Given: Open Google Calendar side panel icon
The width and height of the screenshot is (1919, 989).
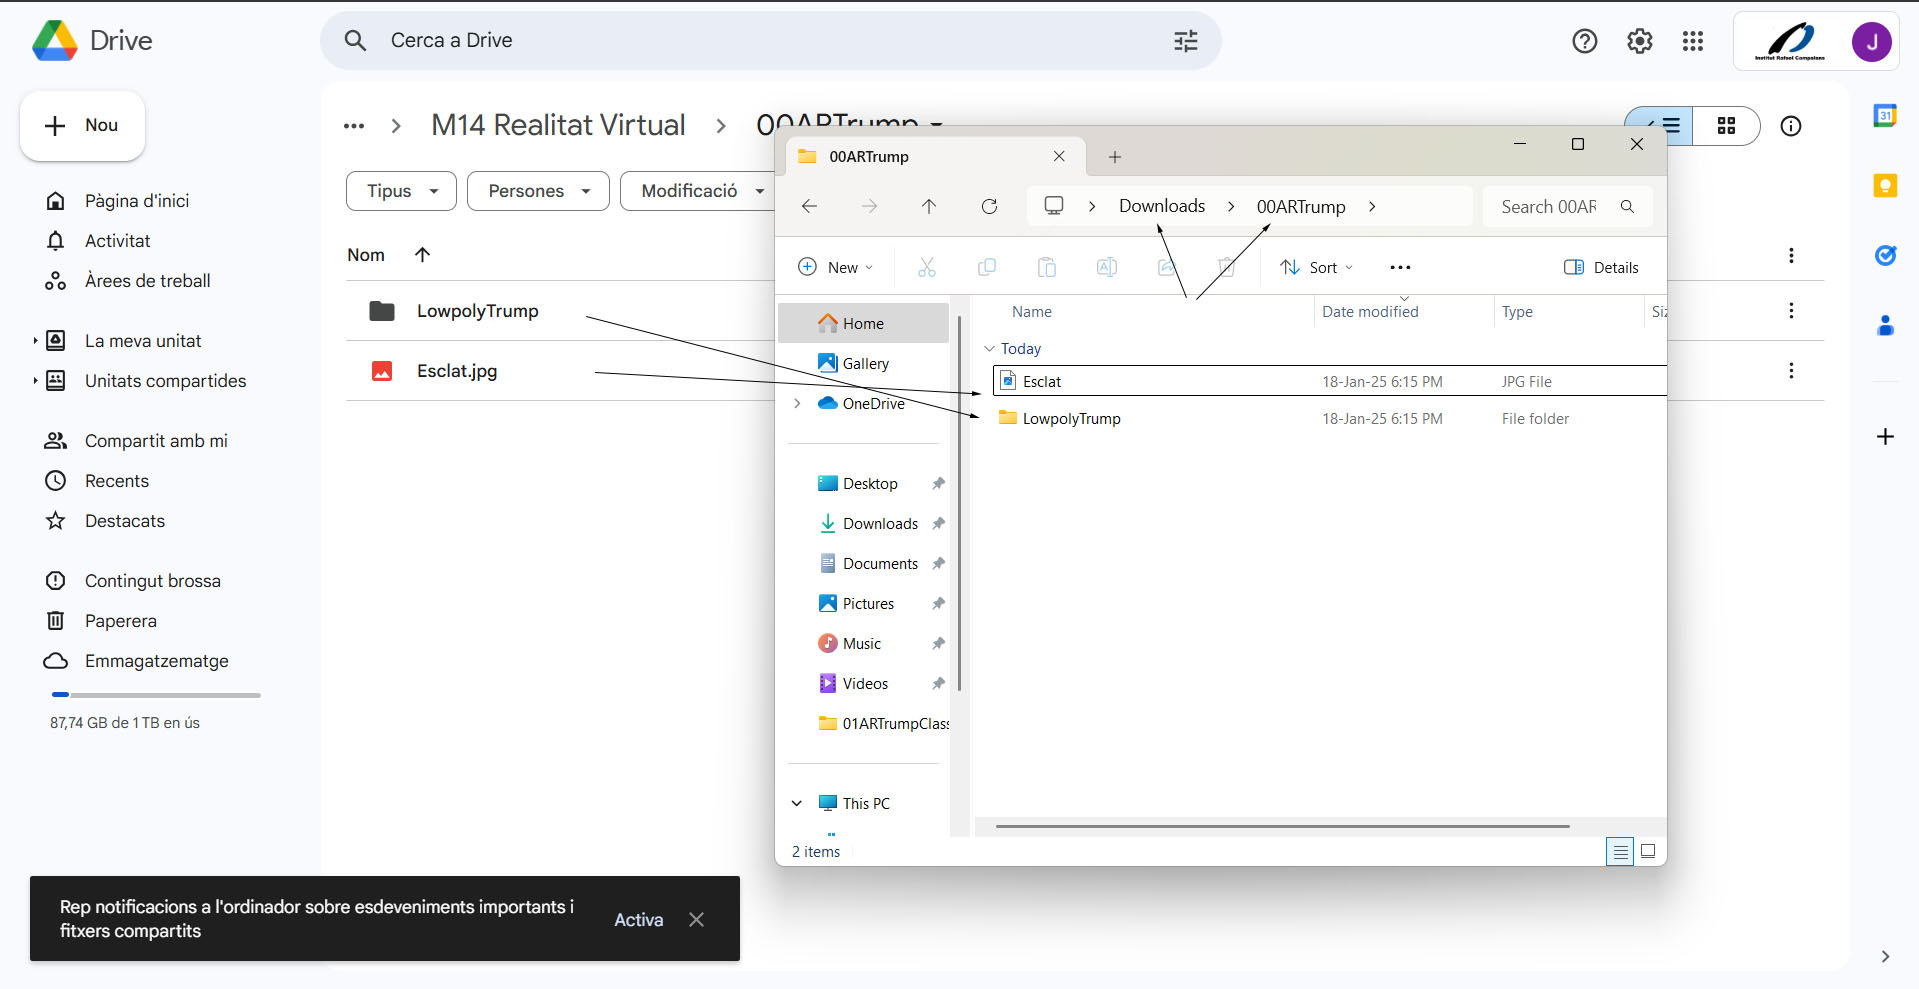Looking at the screenshot, I should coord(1885,116).
